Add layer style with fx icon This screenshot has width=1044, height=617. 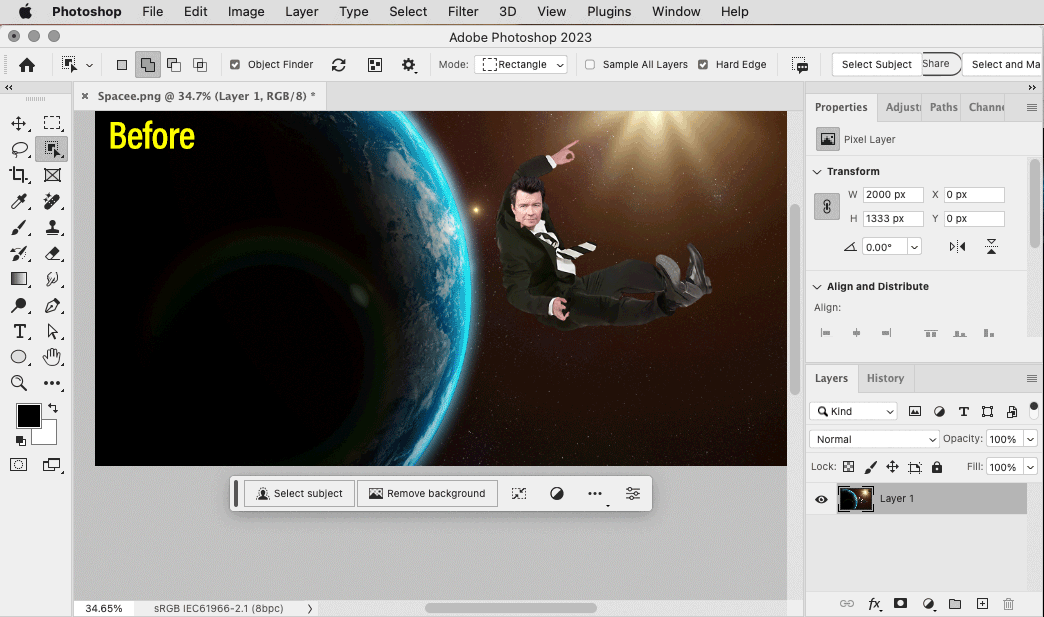pyautogui.click(x=874, y=604)
